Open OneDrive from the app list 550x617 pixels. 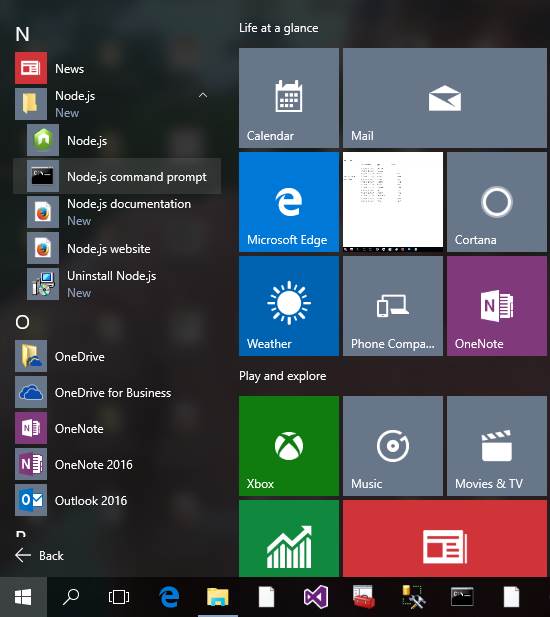point(118,357)
